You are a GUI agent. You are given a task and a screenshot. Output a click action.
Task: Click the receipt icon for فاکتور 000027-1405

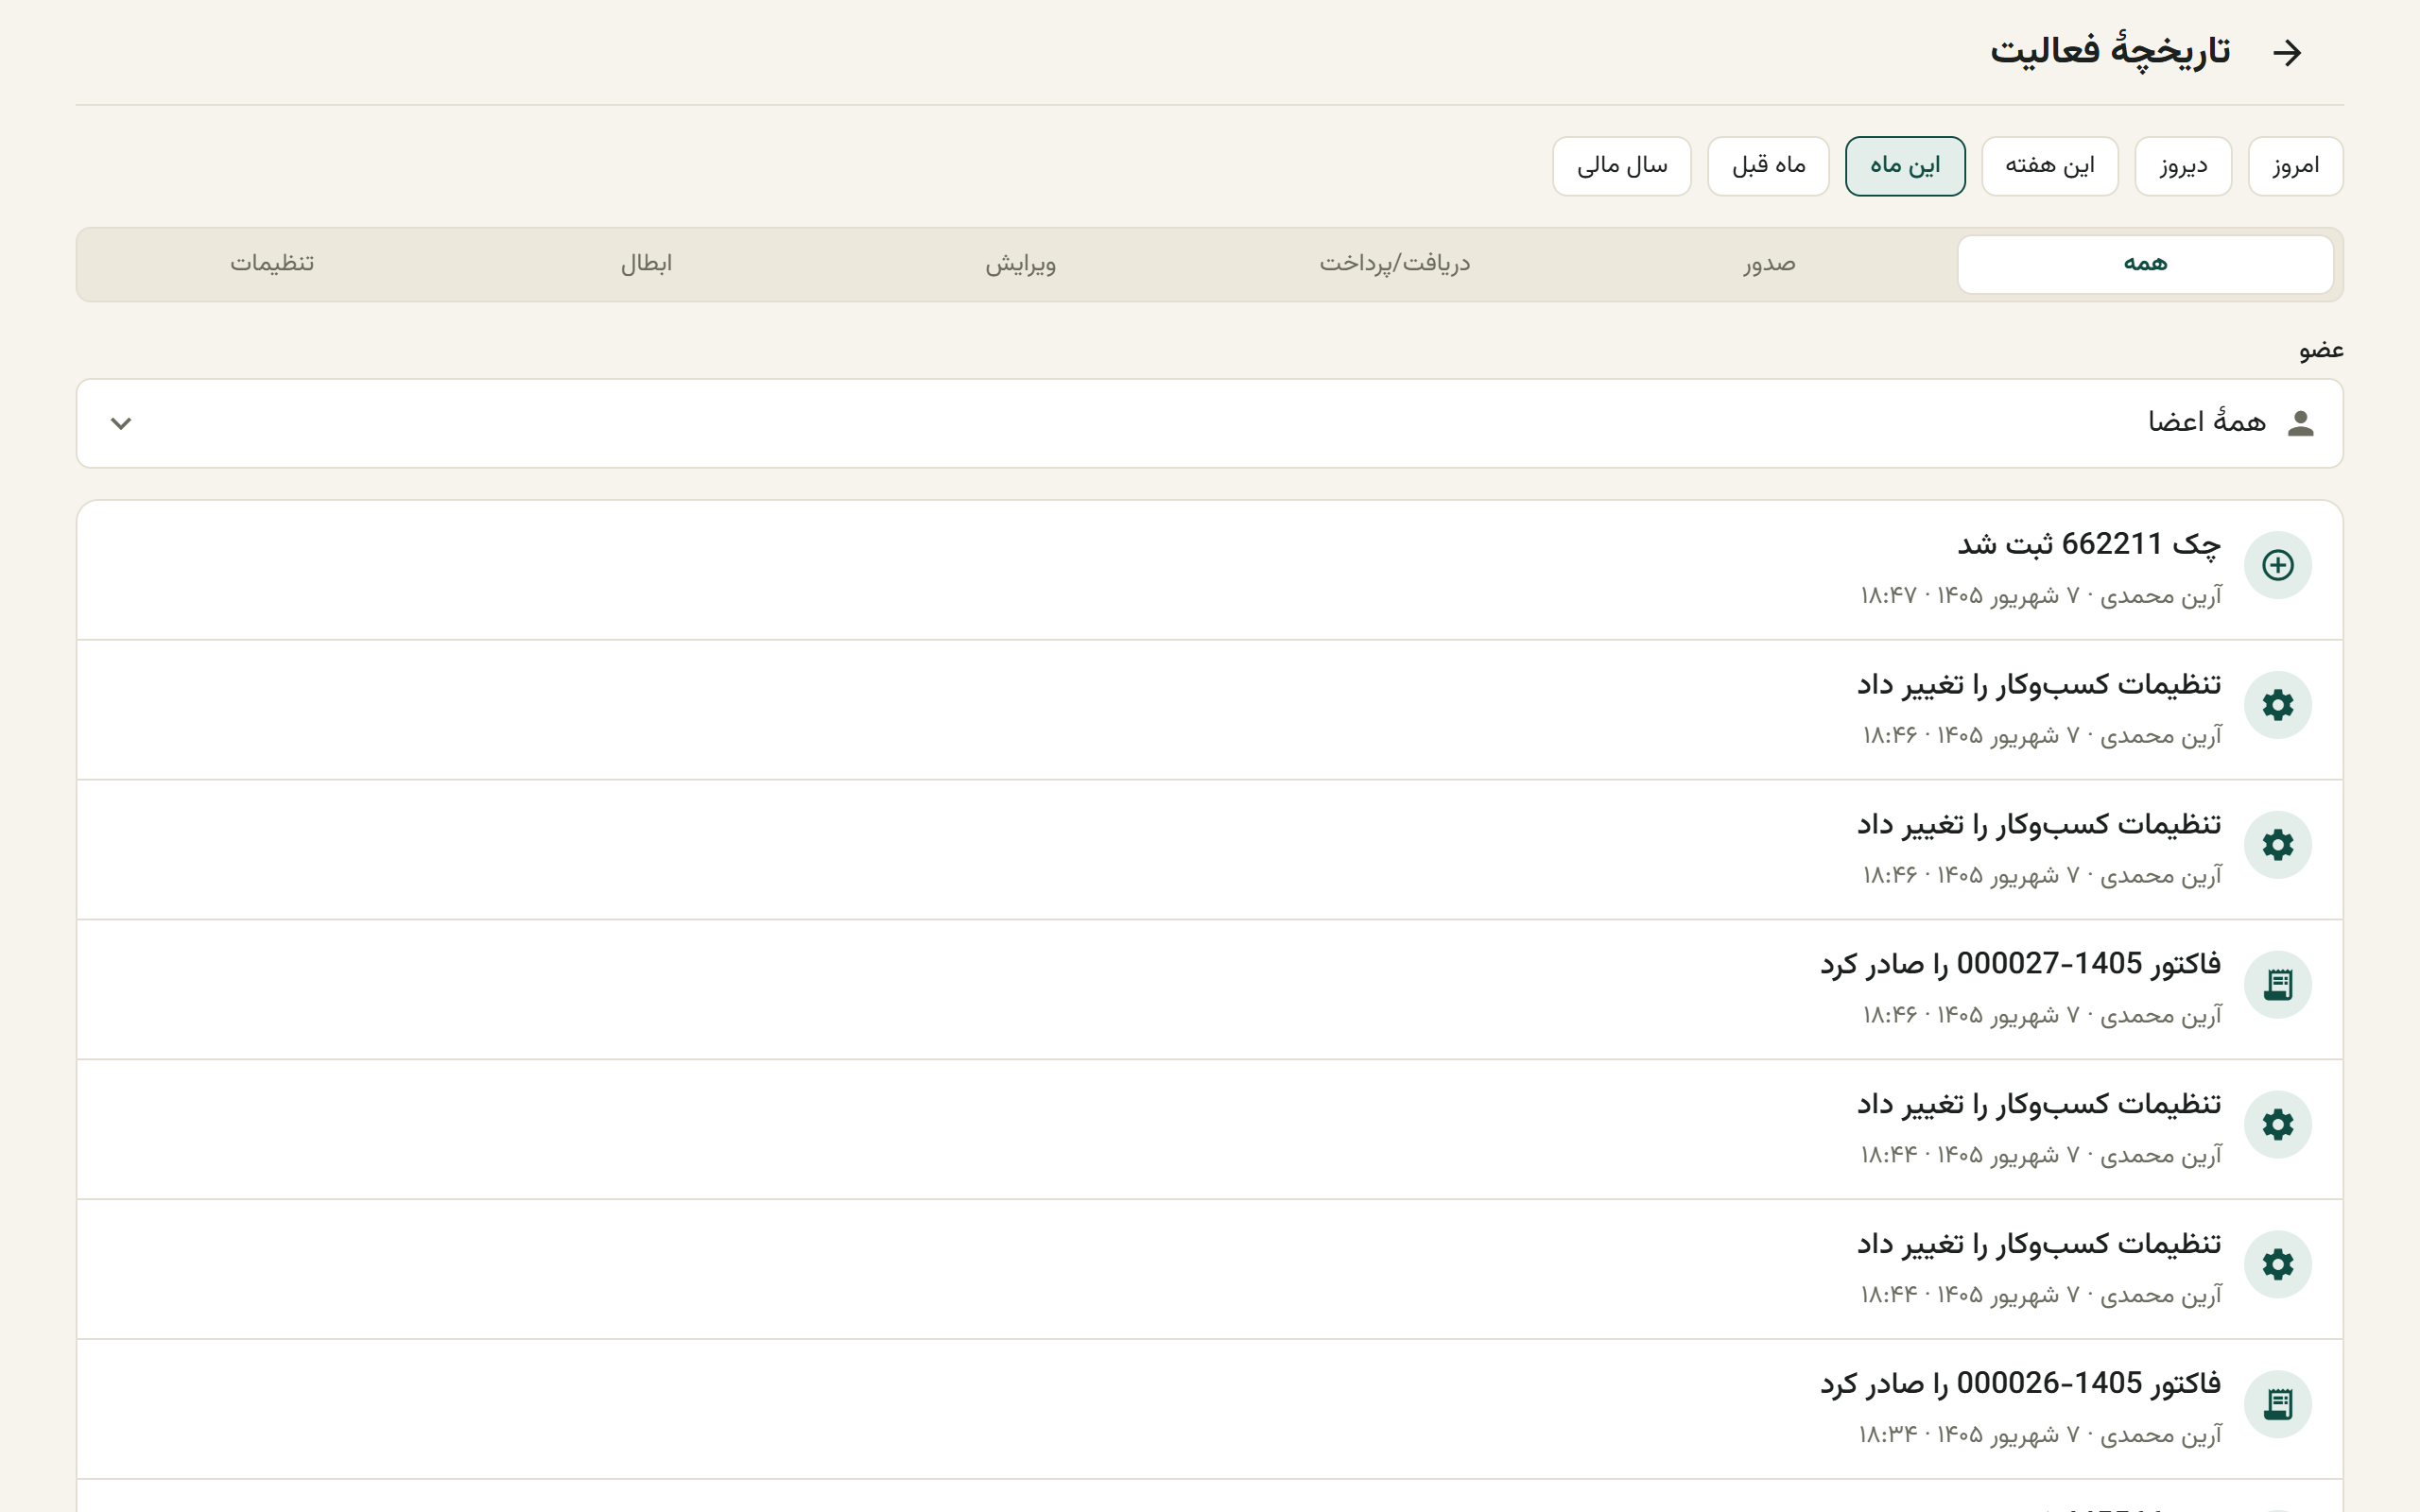[x=2278, y=985]
